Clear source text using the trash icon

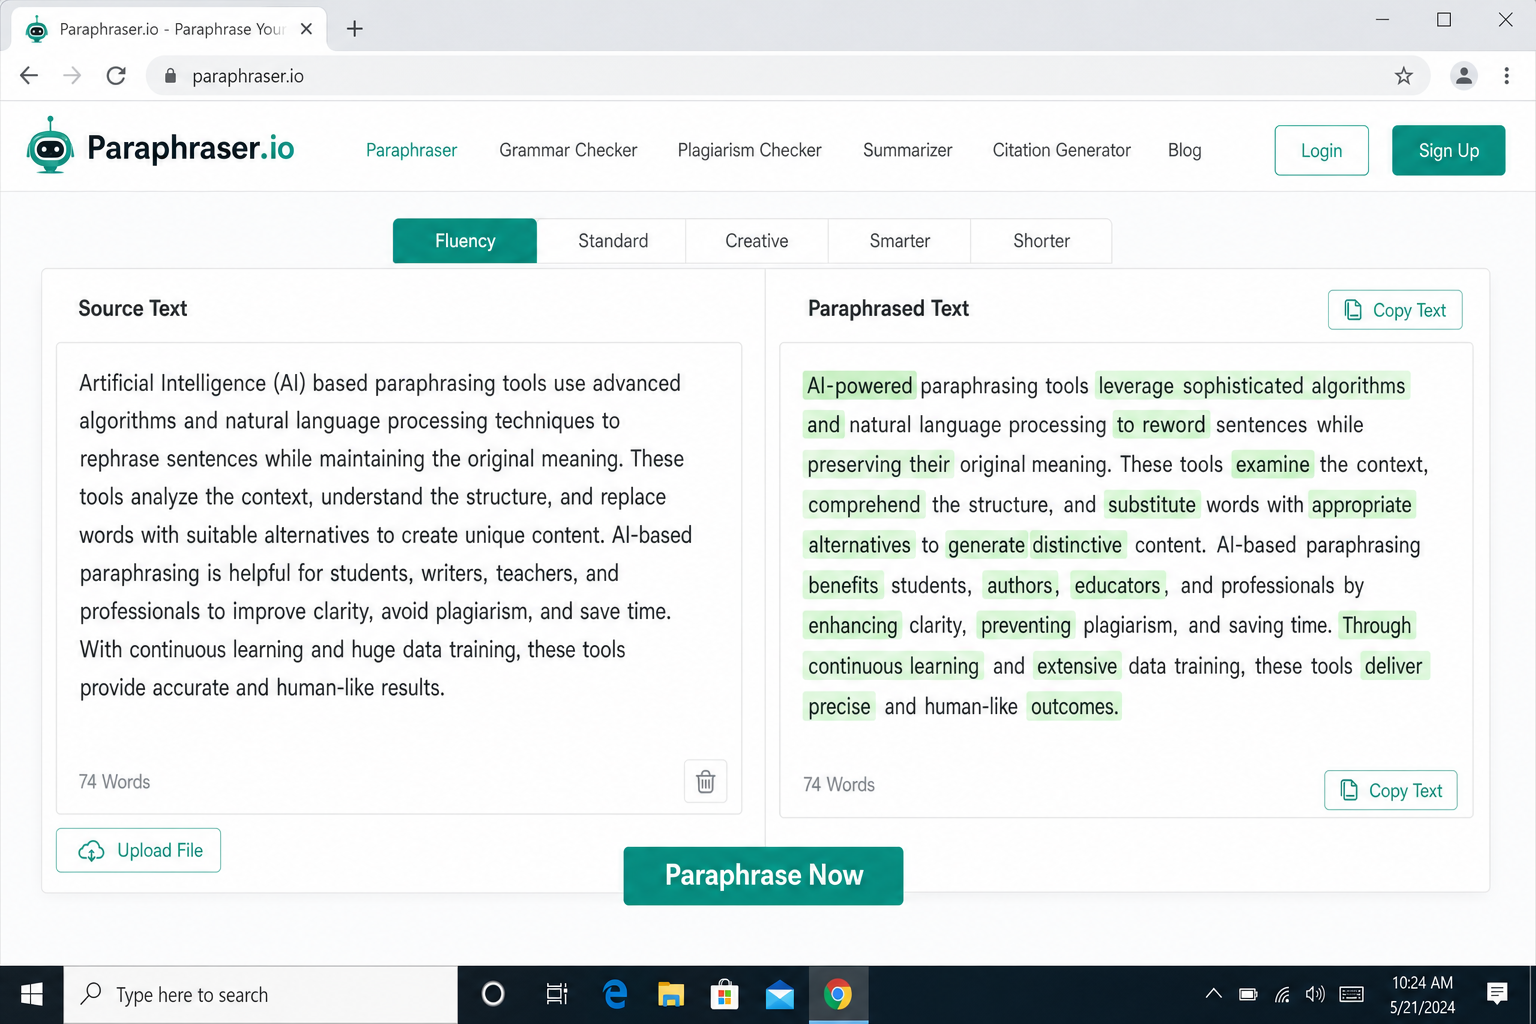coord(705,781)
